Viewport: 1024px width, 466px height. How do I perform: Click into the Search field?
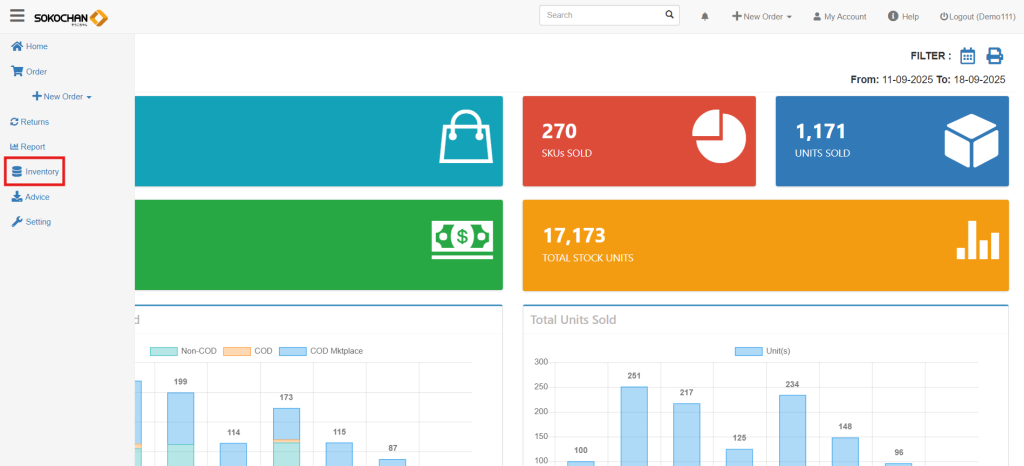(600, 16)
